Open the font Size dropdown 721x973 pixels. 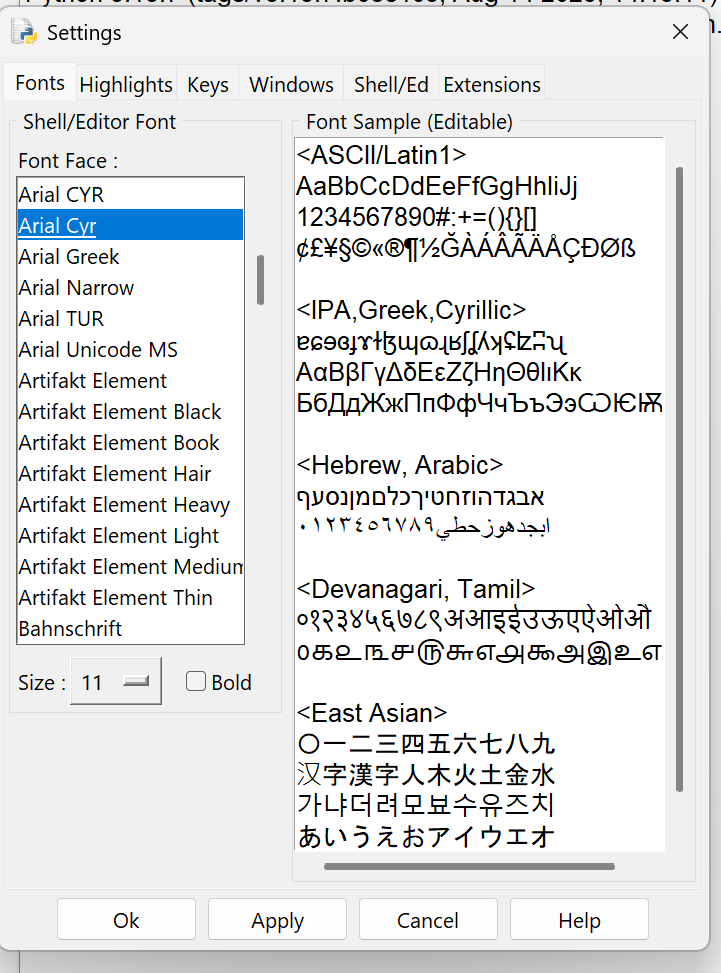(116, 682)
